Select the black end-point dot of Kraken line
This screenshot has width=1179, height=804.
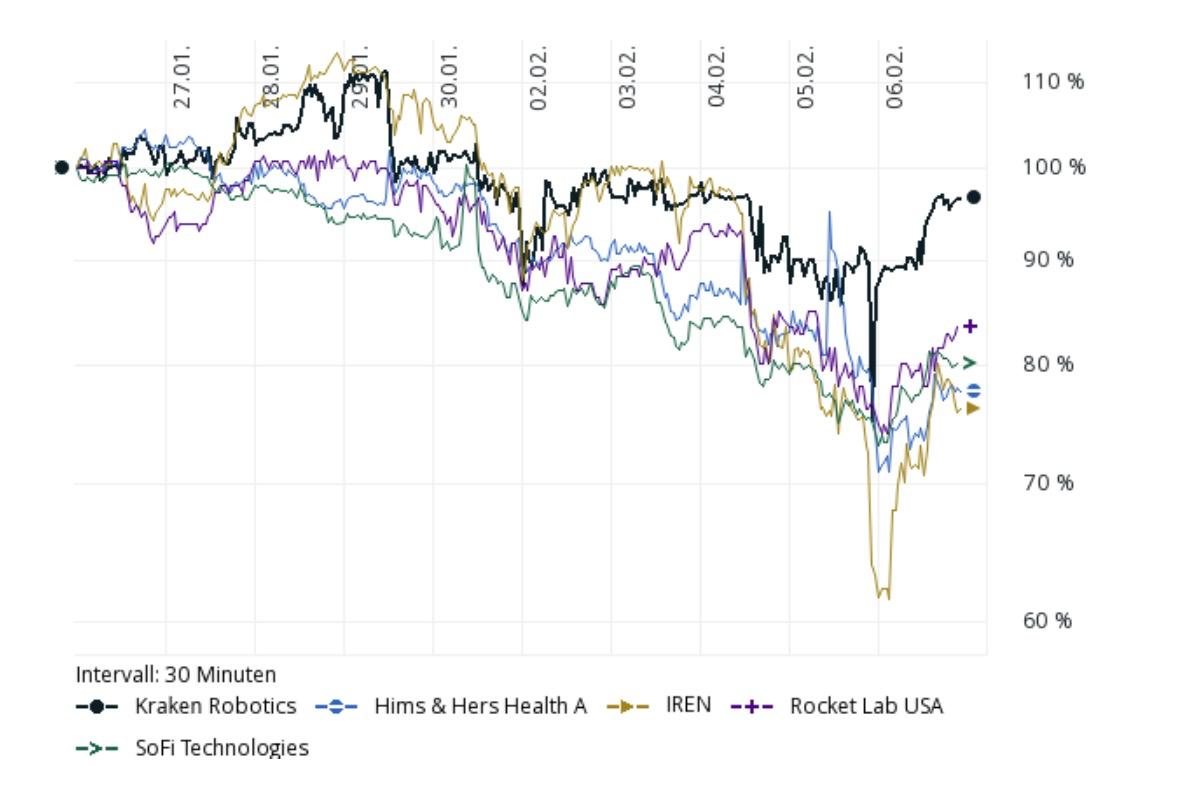(x=974, y=197)
